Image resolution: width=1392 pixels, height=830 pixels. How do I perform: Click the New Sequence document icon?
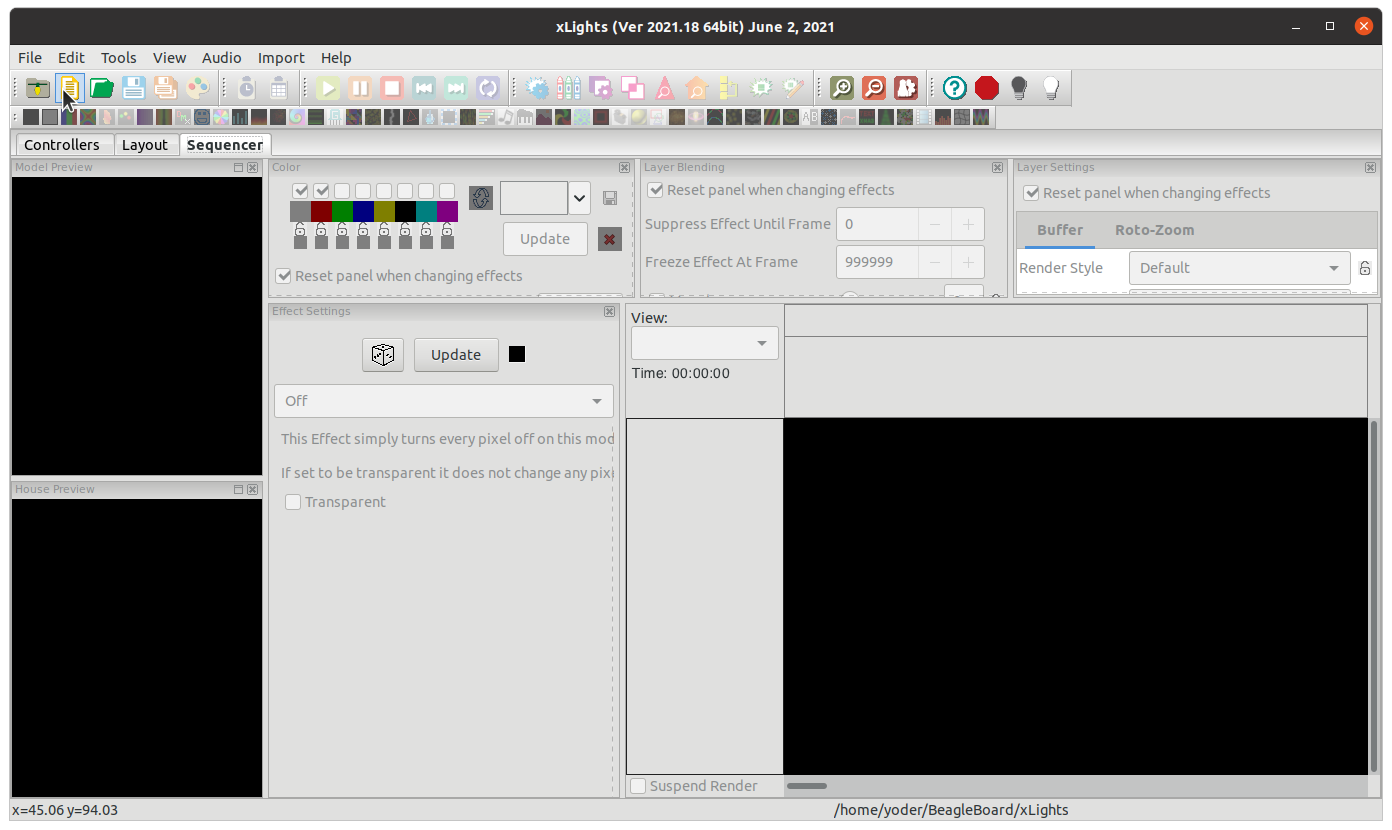69,88
